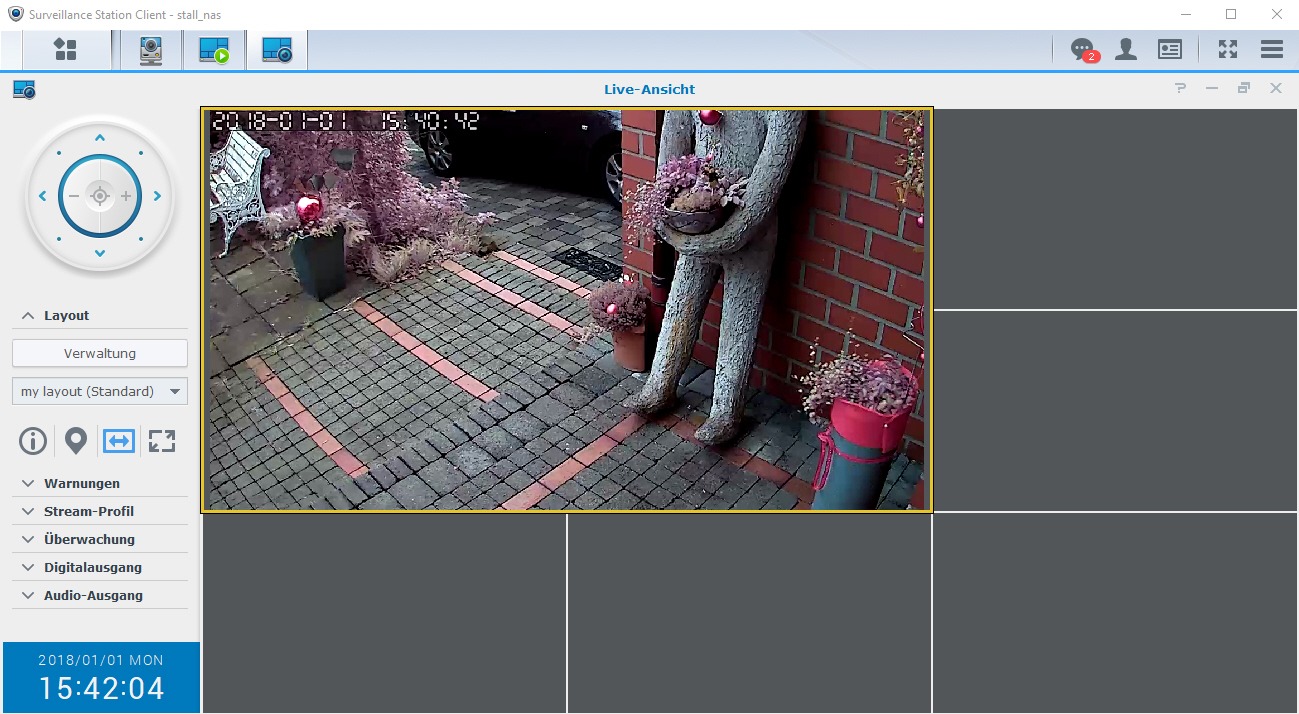Minimize the Live-Ansicht inner window
This screenshot has width=1299, height=714.
click(1212, 88)
